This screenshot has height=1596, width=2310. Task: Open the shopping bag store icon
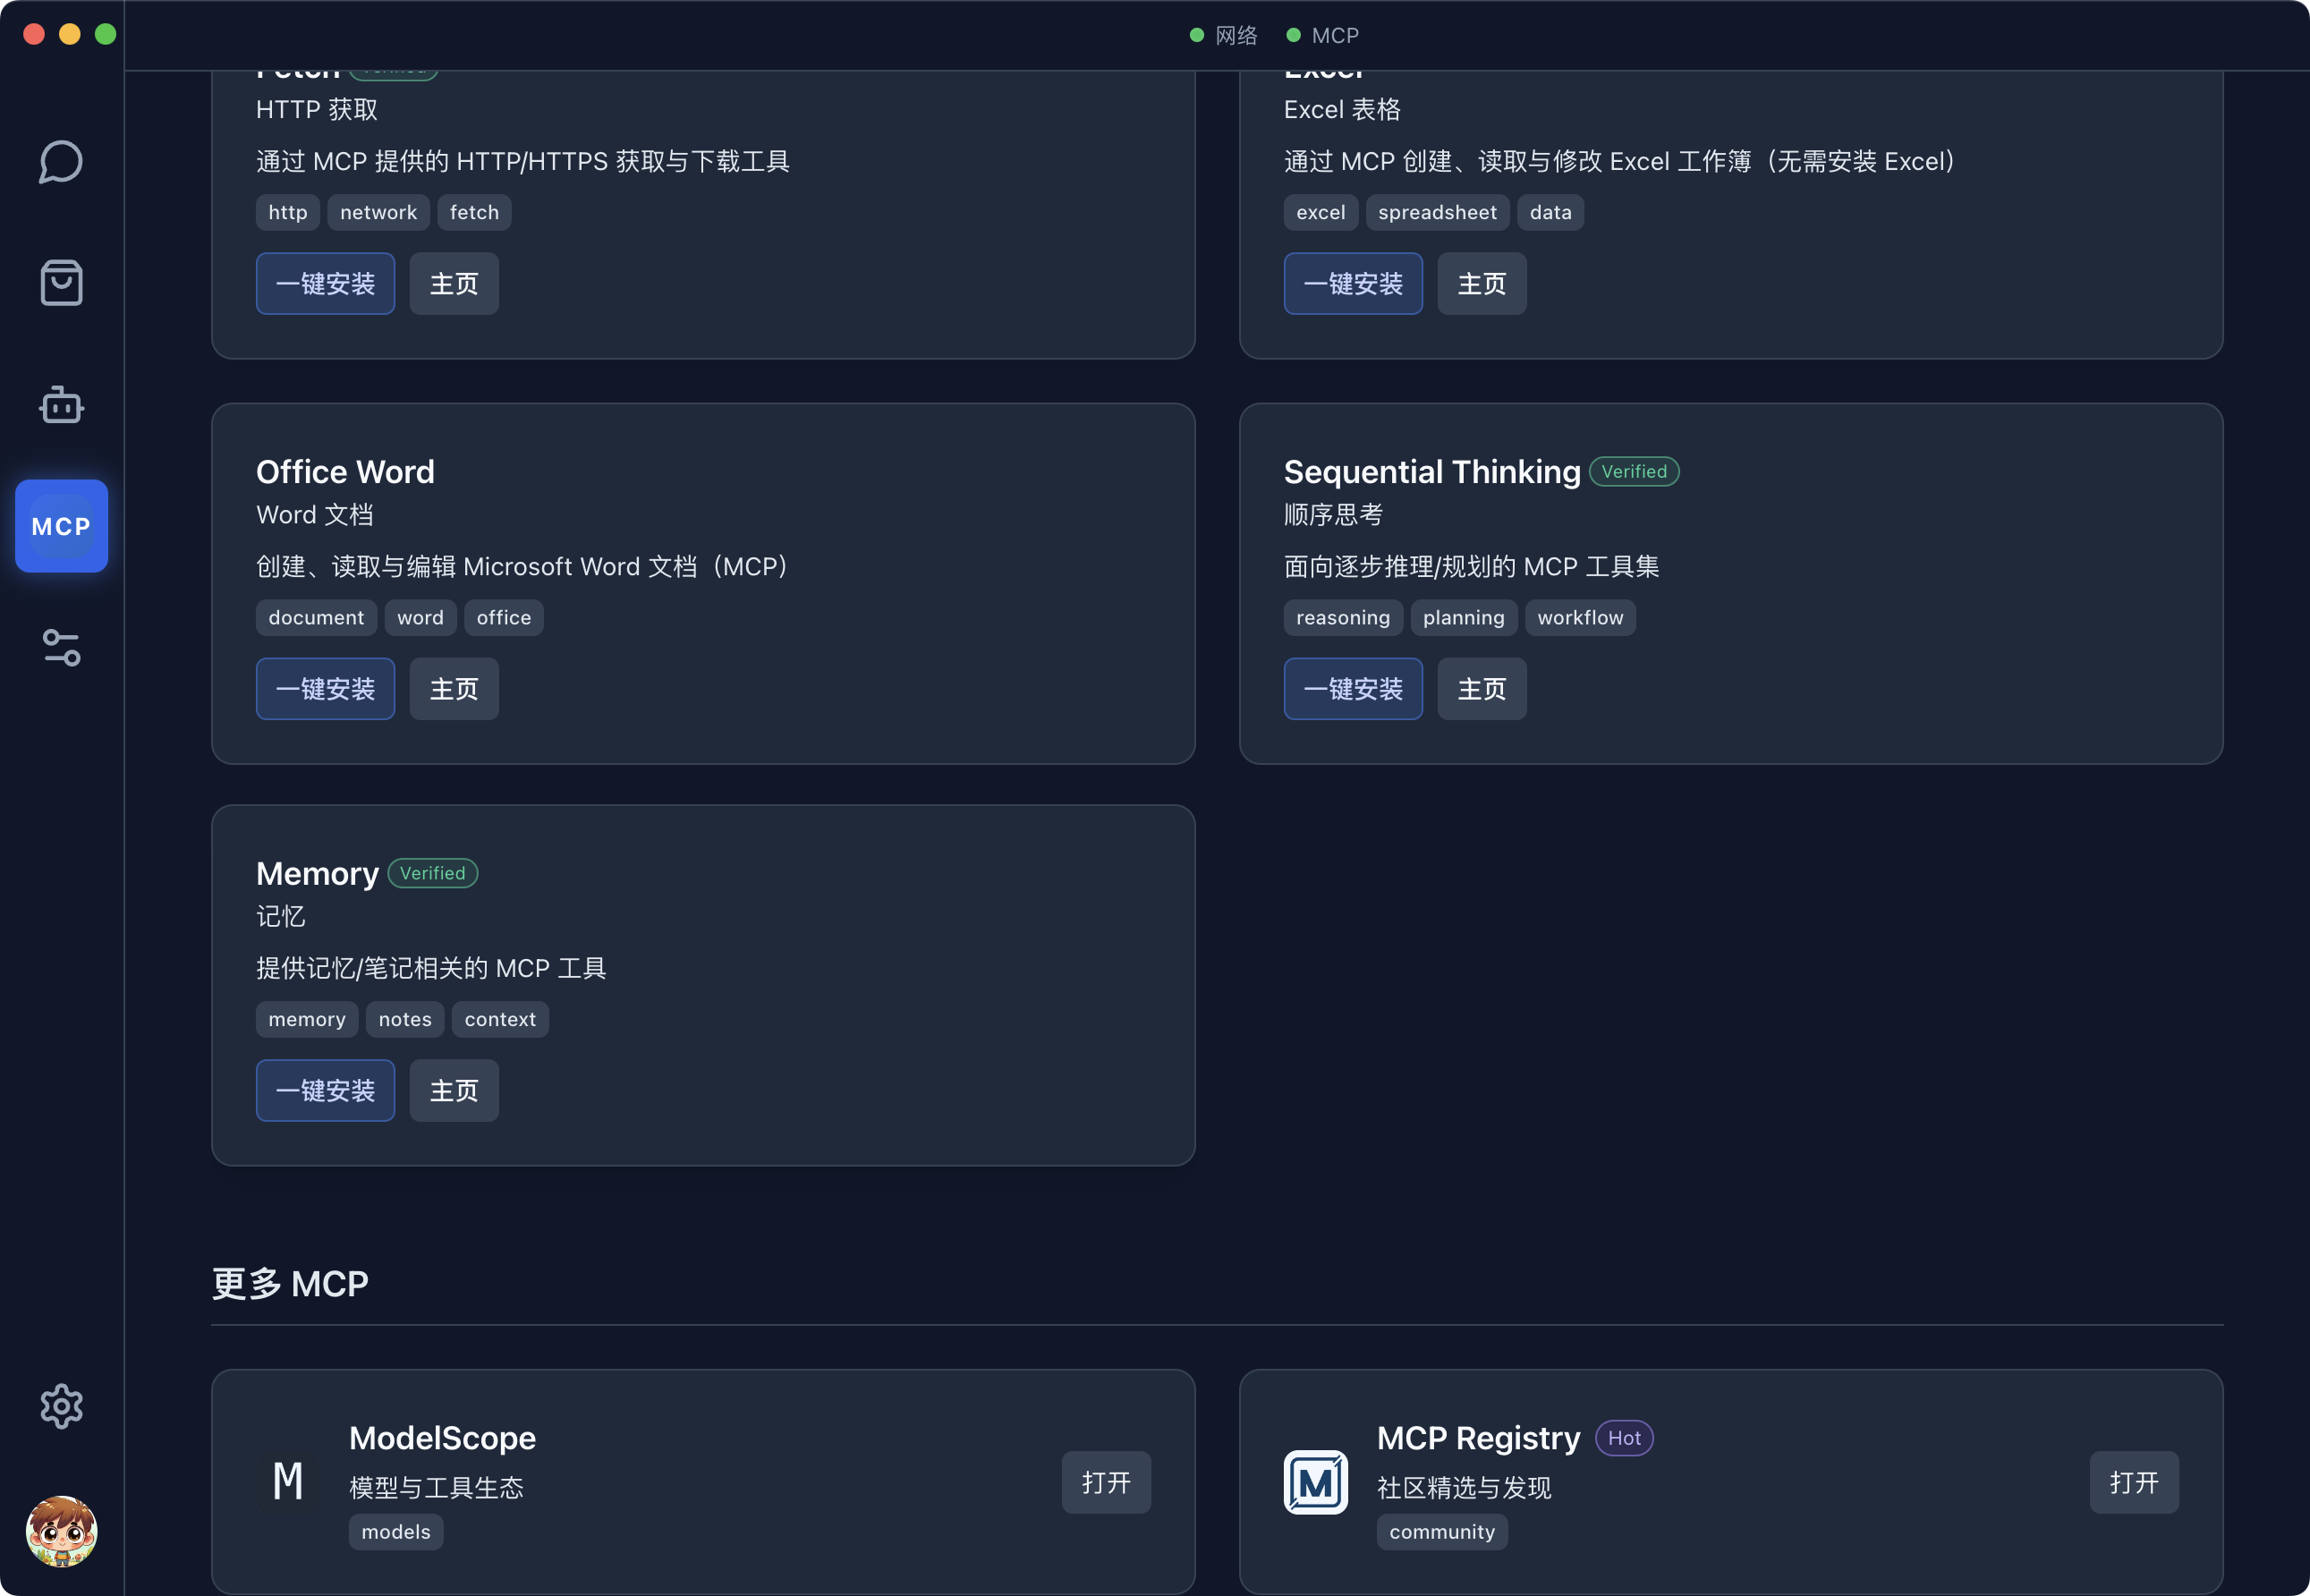click(61, 283)
